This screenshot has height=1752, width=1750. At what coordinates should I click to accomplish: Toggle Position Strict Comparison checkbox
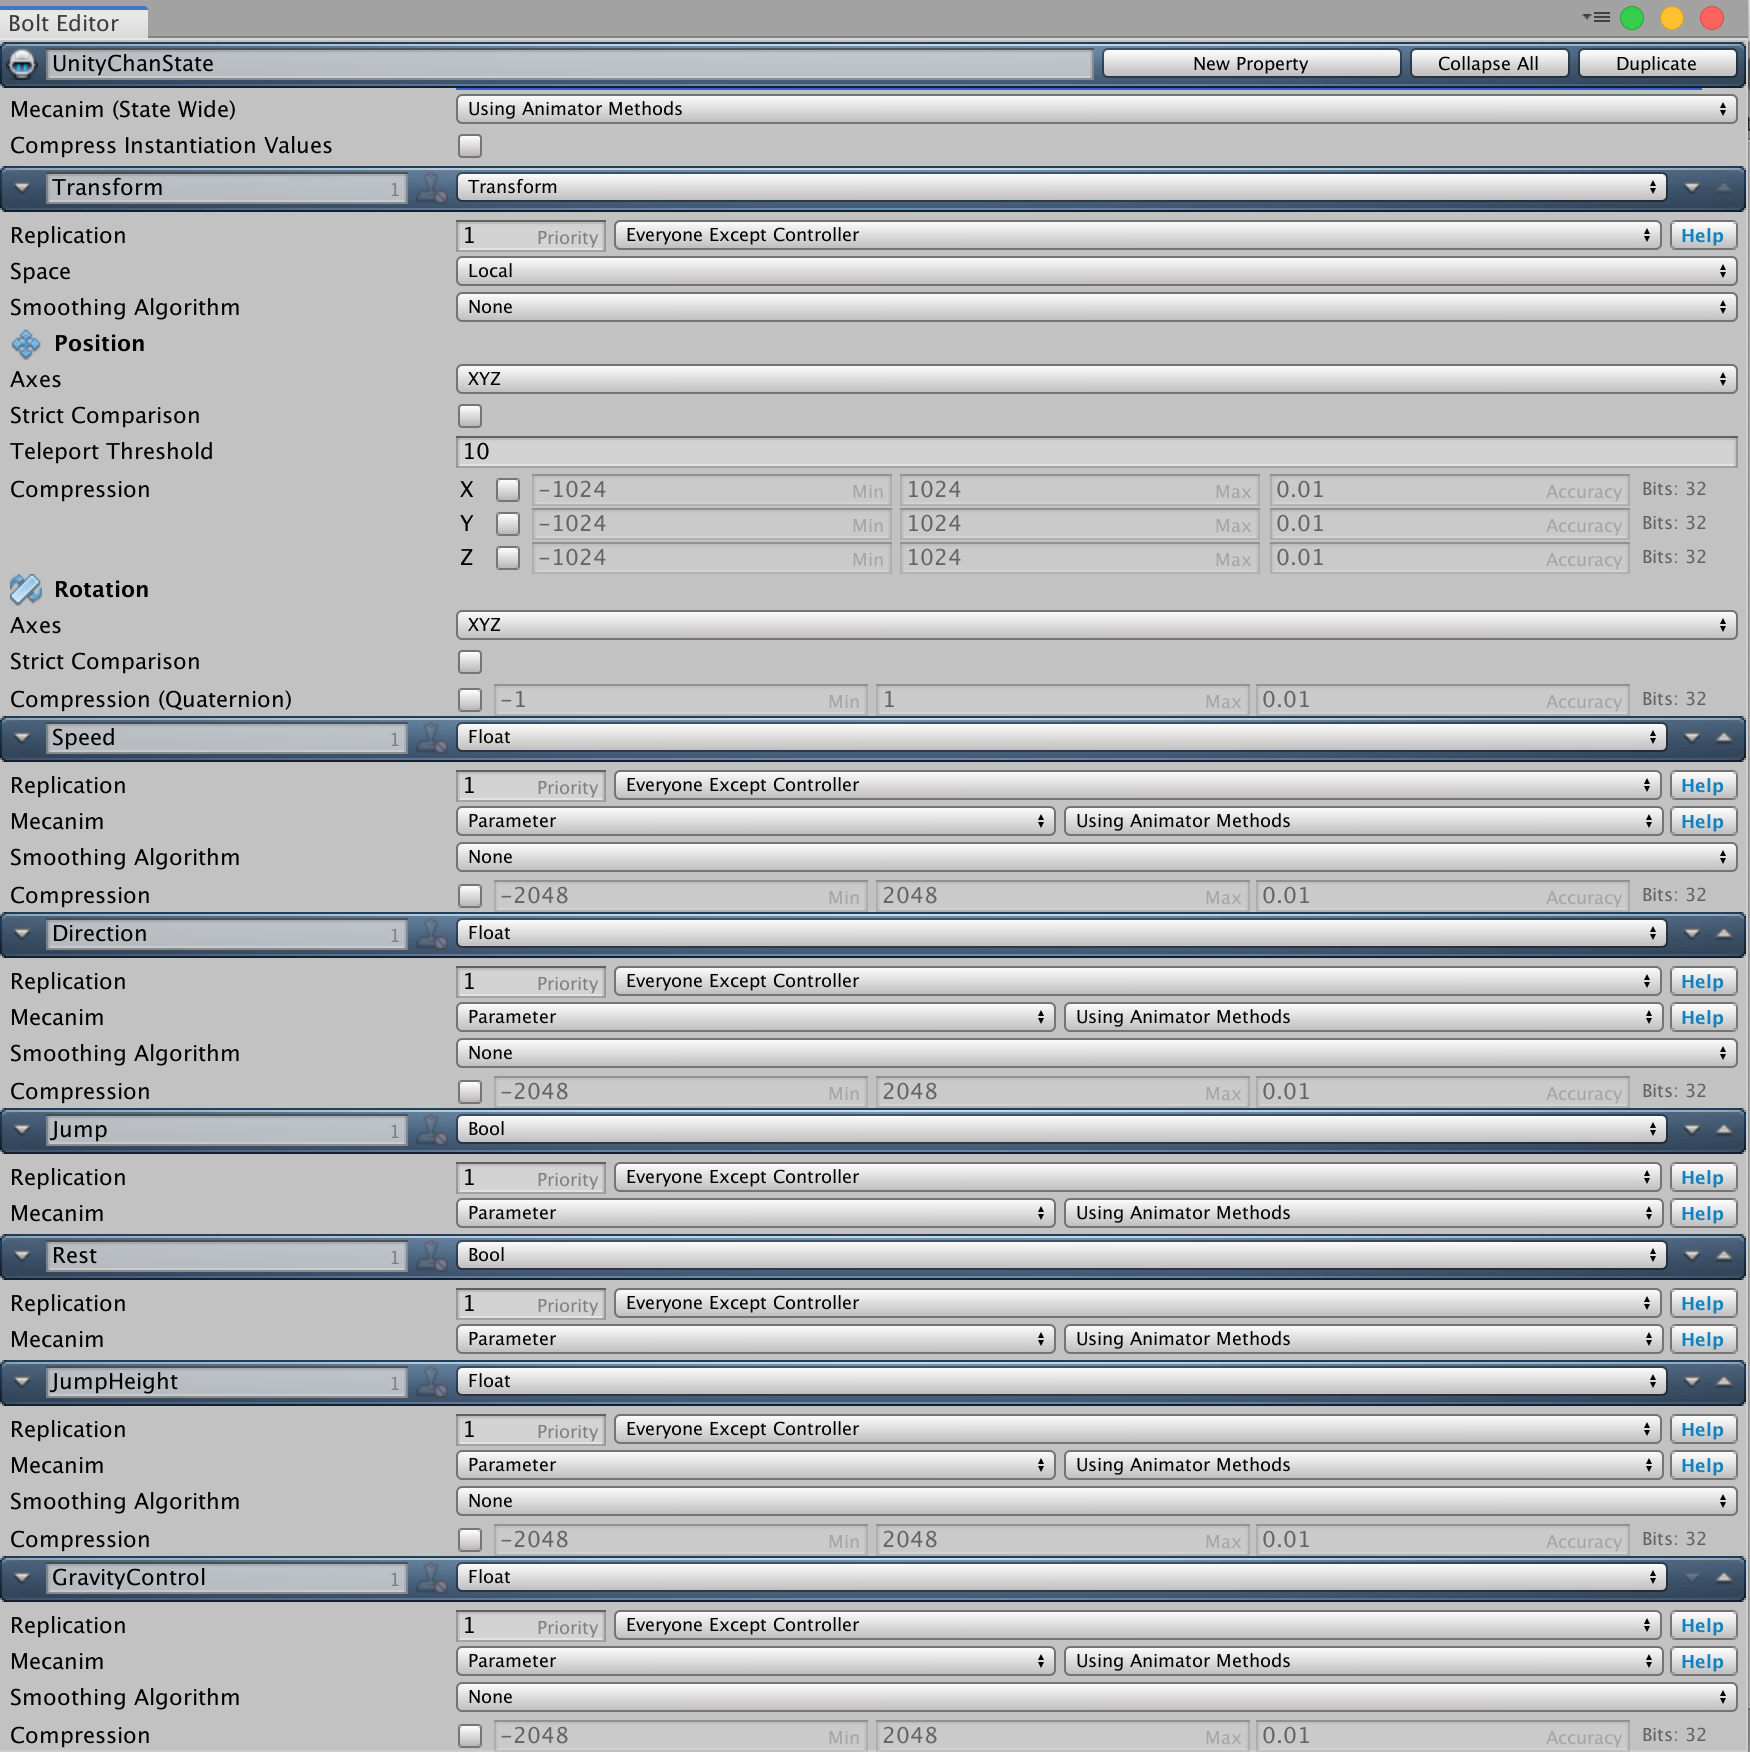[x=470, y=416]
